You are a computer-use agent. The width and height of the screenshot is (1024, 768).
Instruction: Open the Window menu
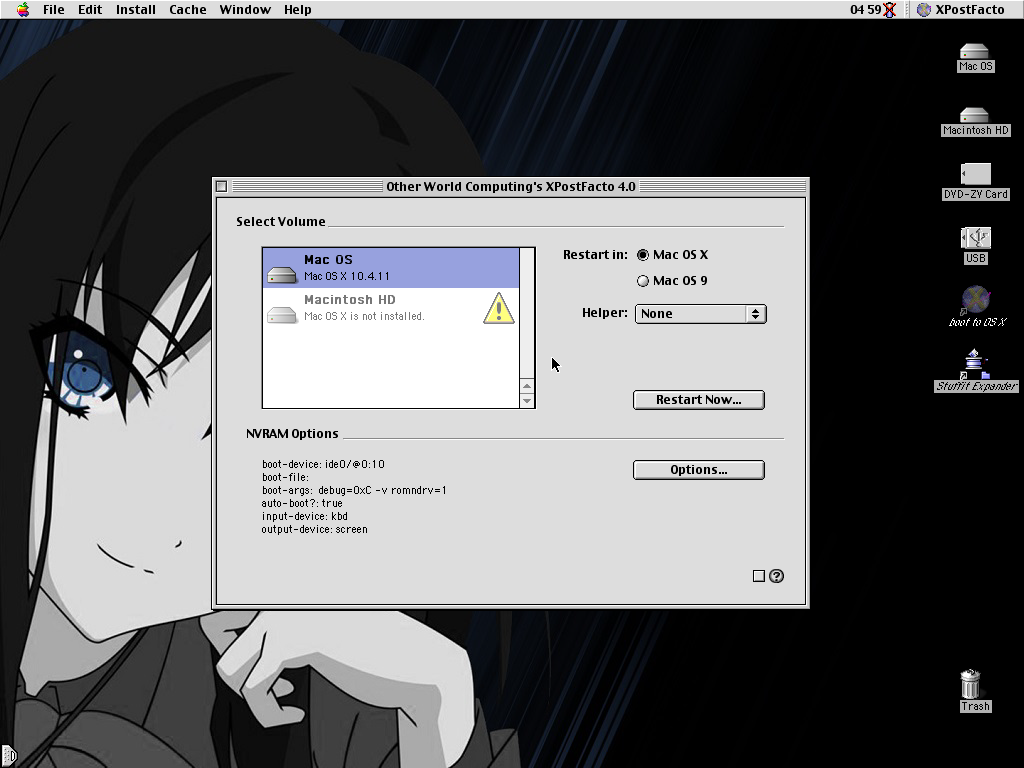[x=245, y=9]
